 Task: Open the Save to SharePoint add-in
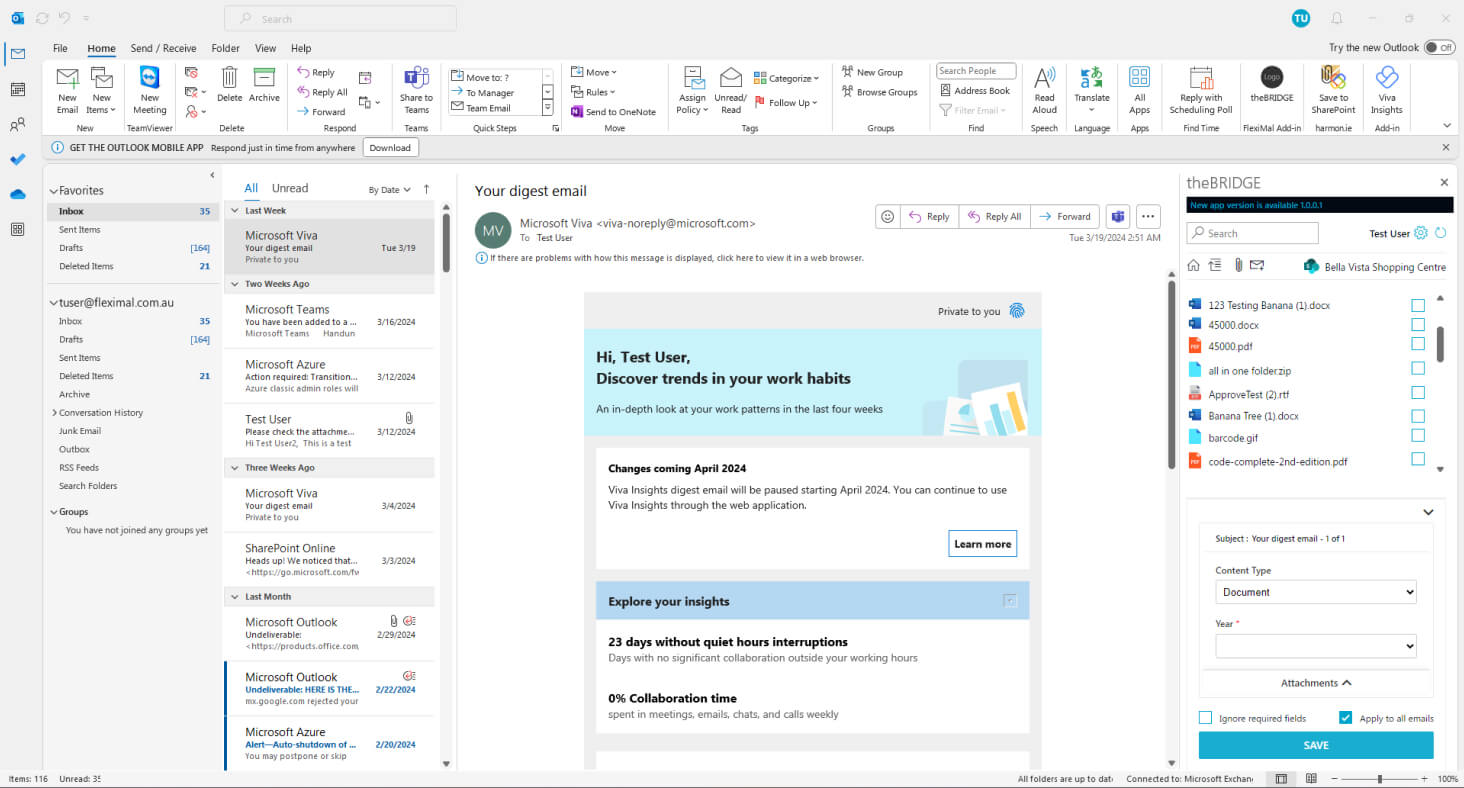pyautogui.click(x=1333, y=90)
